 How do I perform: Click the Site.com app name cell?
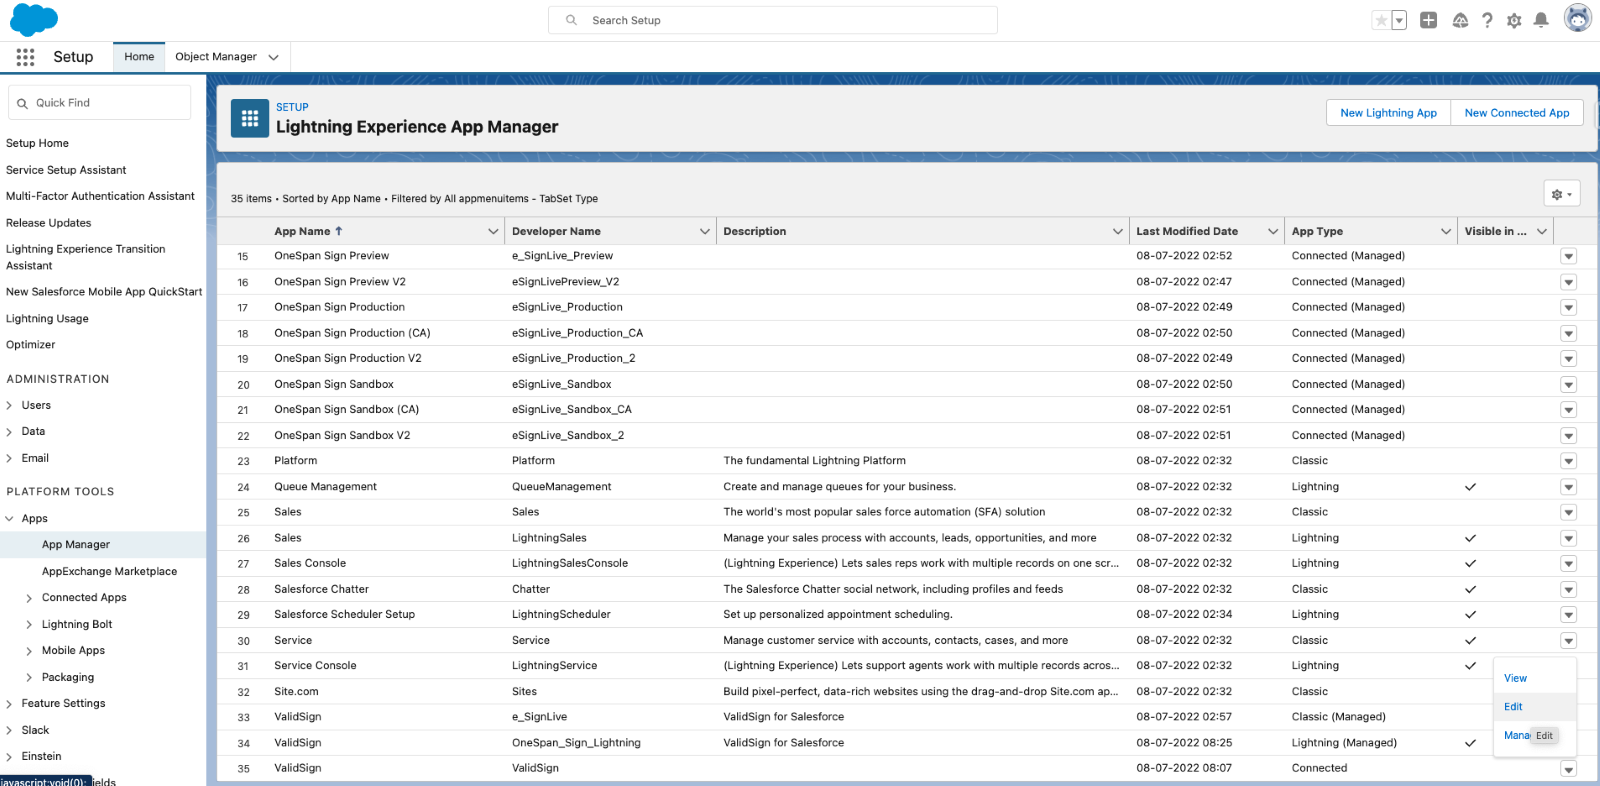click(x=296, y=692)
